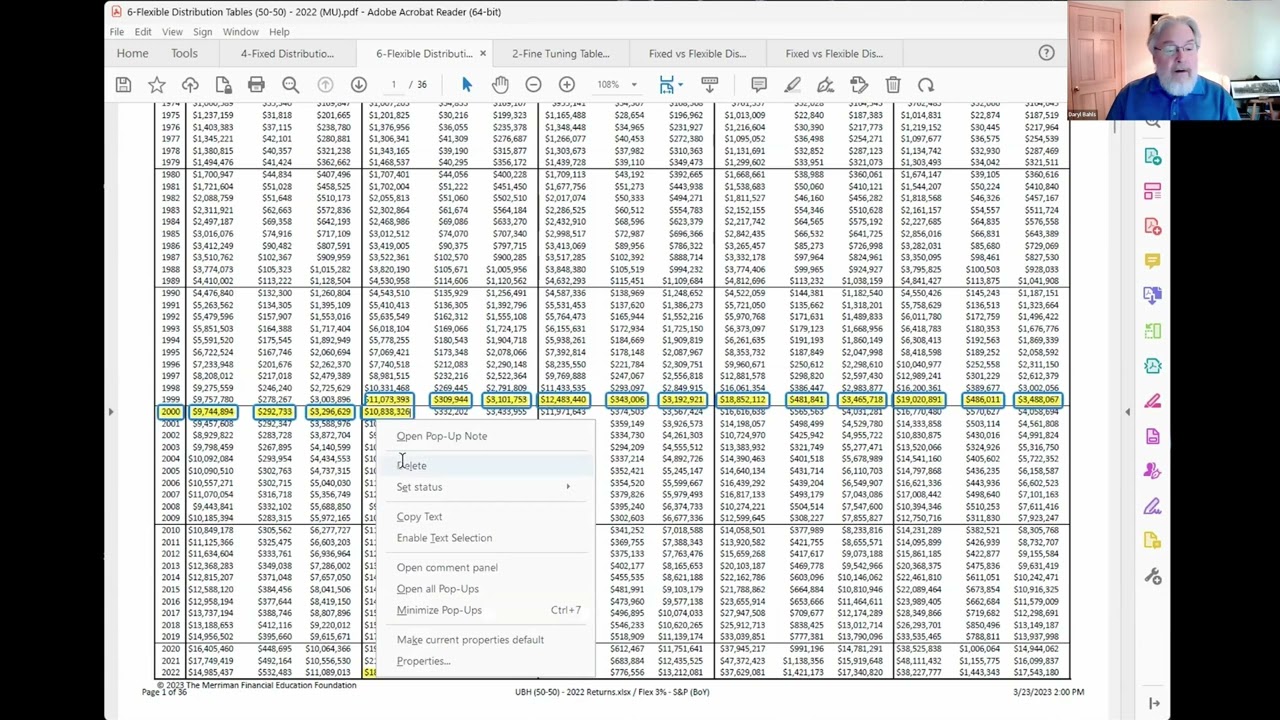Click the highlighted $9,744,894 cell
This screenshot has width=1280, height=720.
[x=213, y=412]
